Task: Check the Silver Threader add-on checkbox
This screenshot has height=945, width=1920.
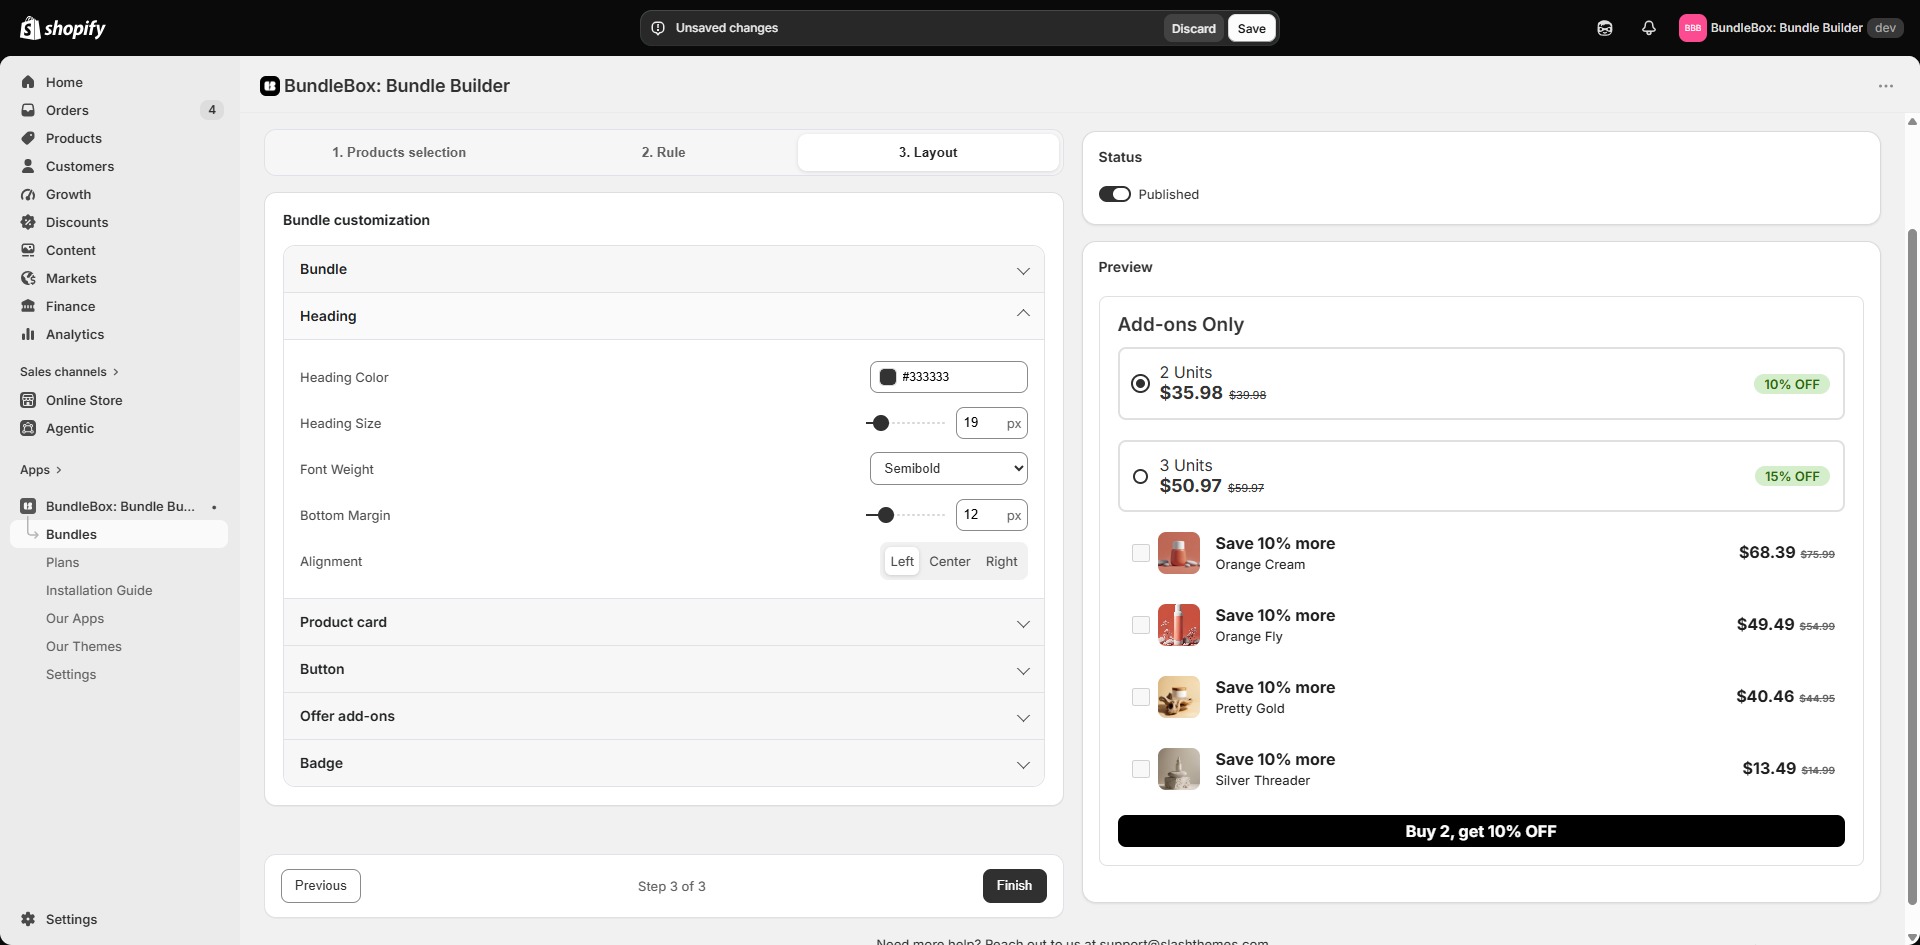Action: [1140, 769]
